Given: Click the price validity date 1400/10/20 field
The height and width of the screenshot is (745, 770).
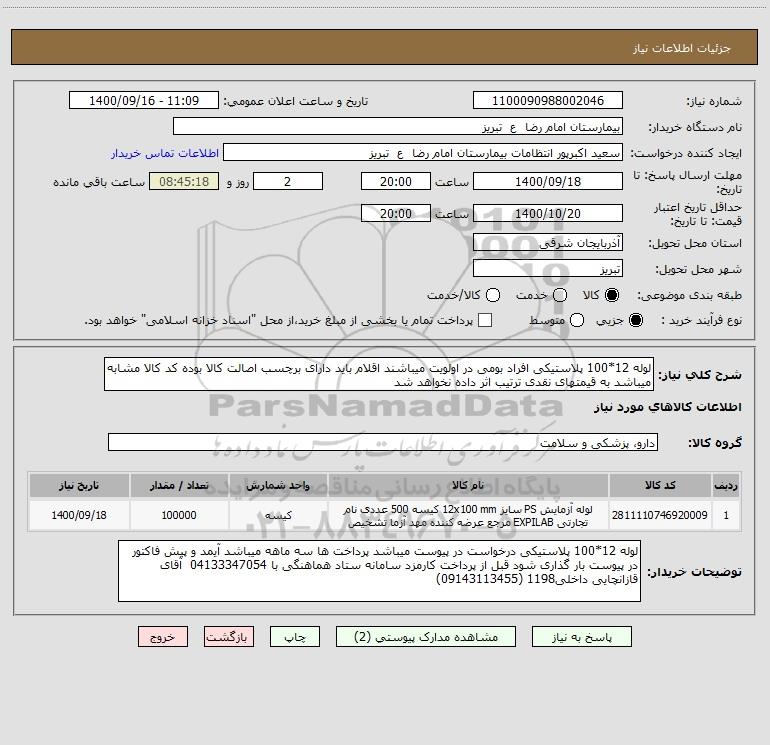Looking at the screenshot, I should tap(548, 214).
